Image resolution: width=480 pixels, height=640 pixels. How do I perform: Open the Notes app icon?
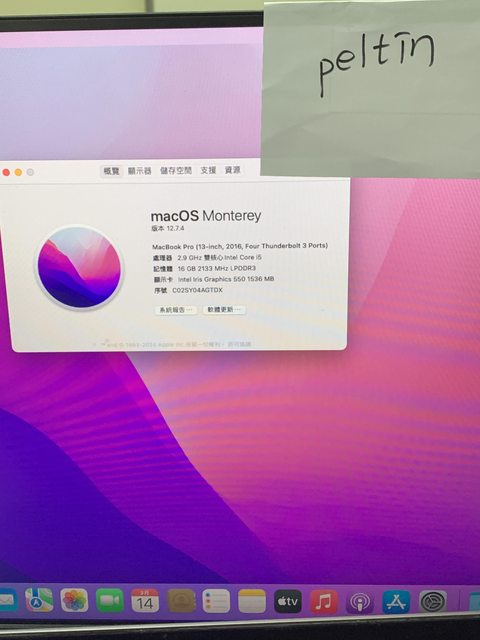pos(252,601)
